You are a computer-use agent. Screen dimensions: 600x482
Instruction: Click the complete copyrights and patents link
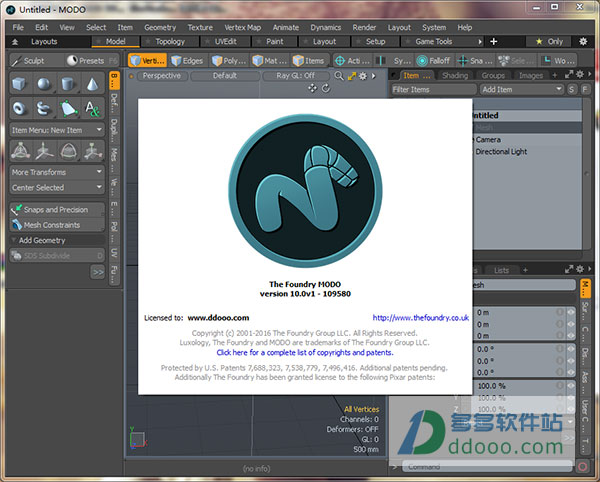[x=305, y=352]
